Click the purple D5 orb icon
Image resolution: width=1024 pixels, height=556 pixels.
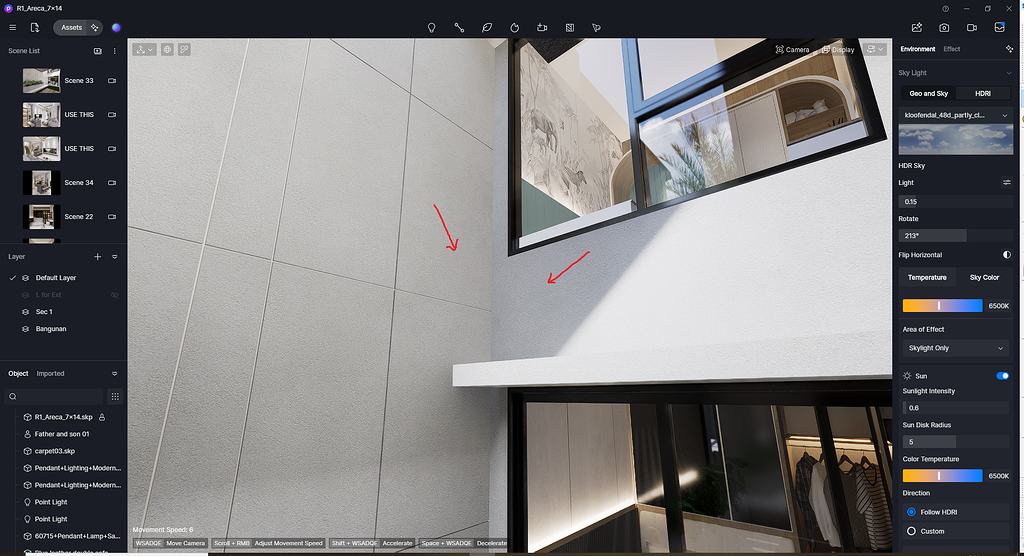(x=116, y=27)
